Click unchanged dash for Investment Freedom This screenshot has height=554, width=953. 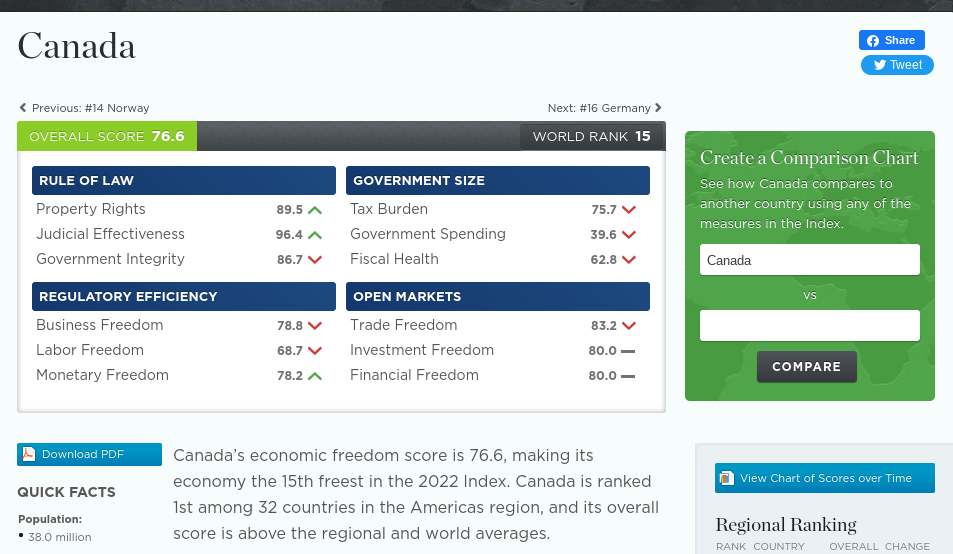628,351
